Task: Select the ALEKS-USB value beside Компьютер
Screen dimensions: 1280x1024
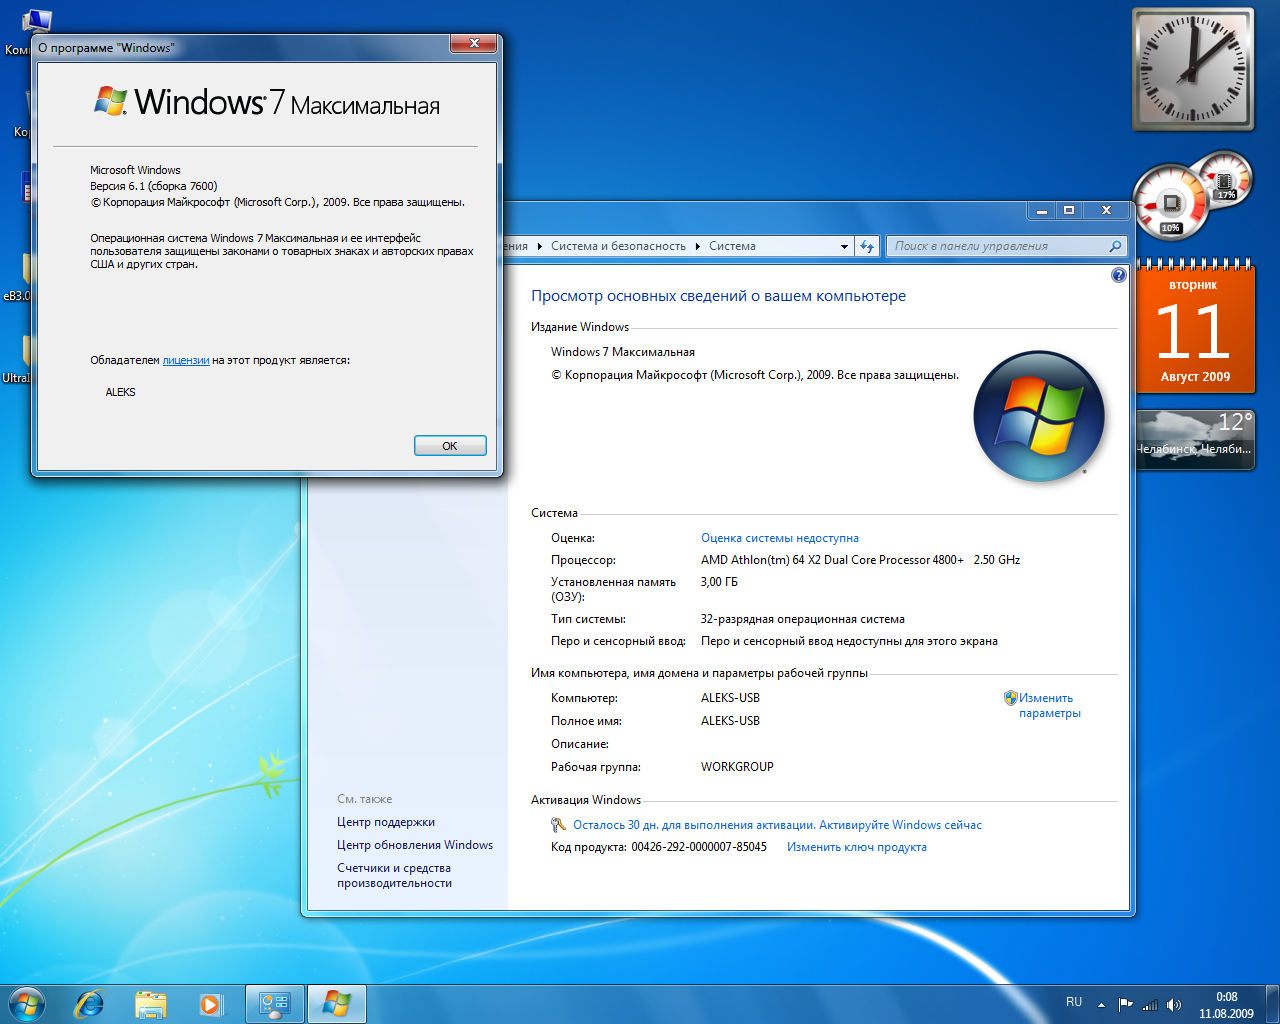Action: (x=730, y=698)
